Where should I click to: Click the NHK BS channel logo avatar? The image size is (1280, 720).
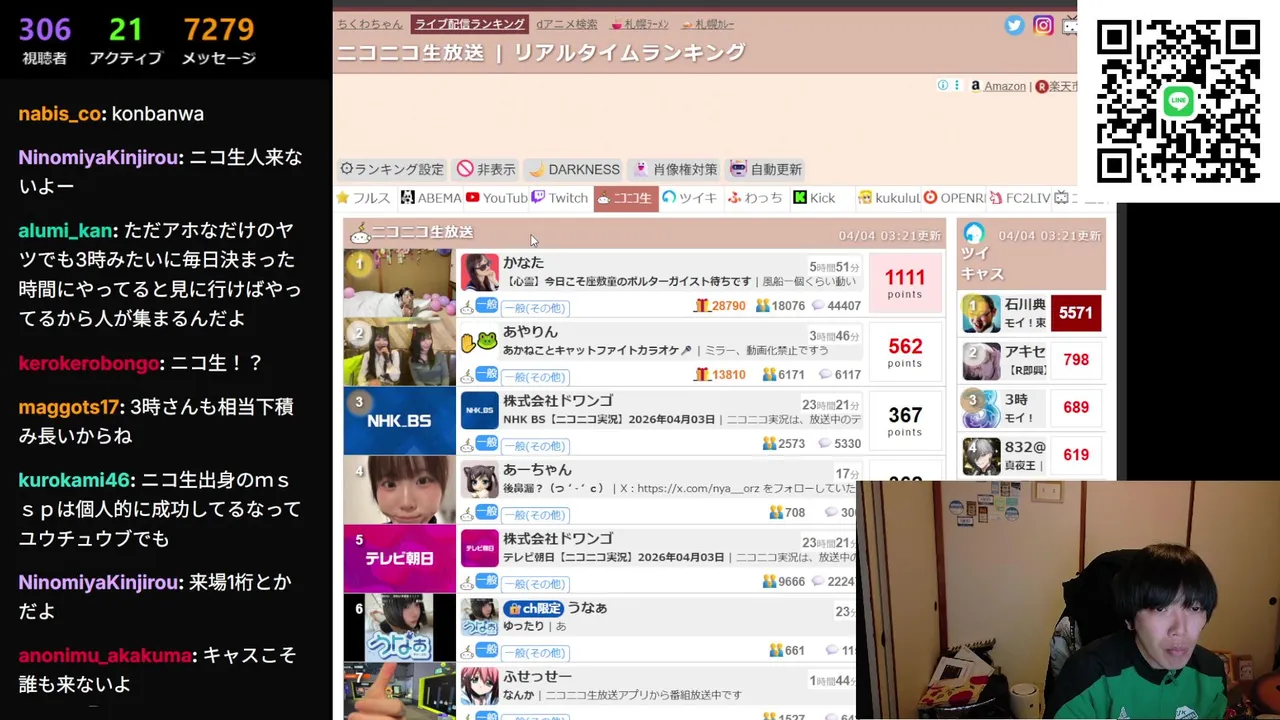click(x=479, y=411)
